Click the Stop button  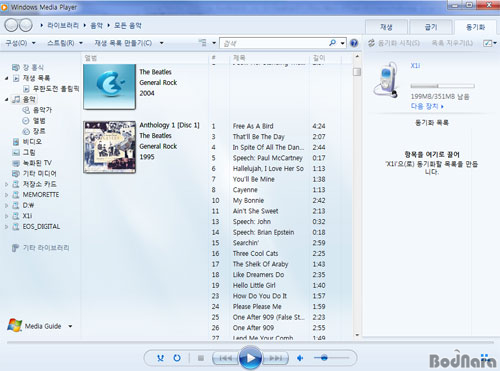(x=201, y=358)
